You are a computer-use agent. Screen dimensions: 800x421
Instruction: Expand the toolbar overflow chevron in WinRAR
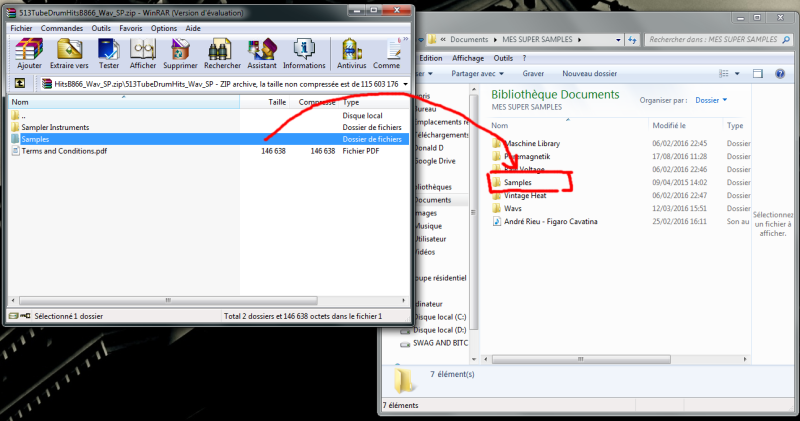(x=406, y=39)
